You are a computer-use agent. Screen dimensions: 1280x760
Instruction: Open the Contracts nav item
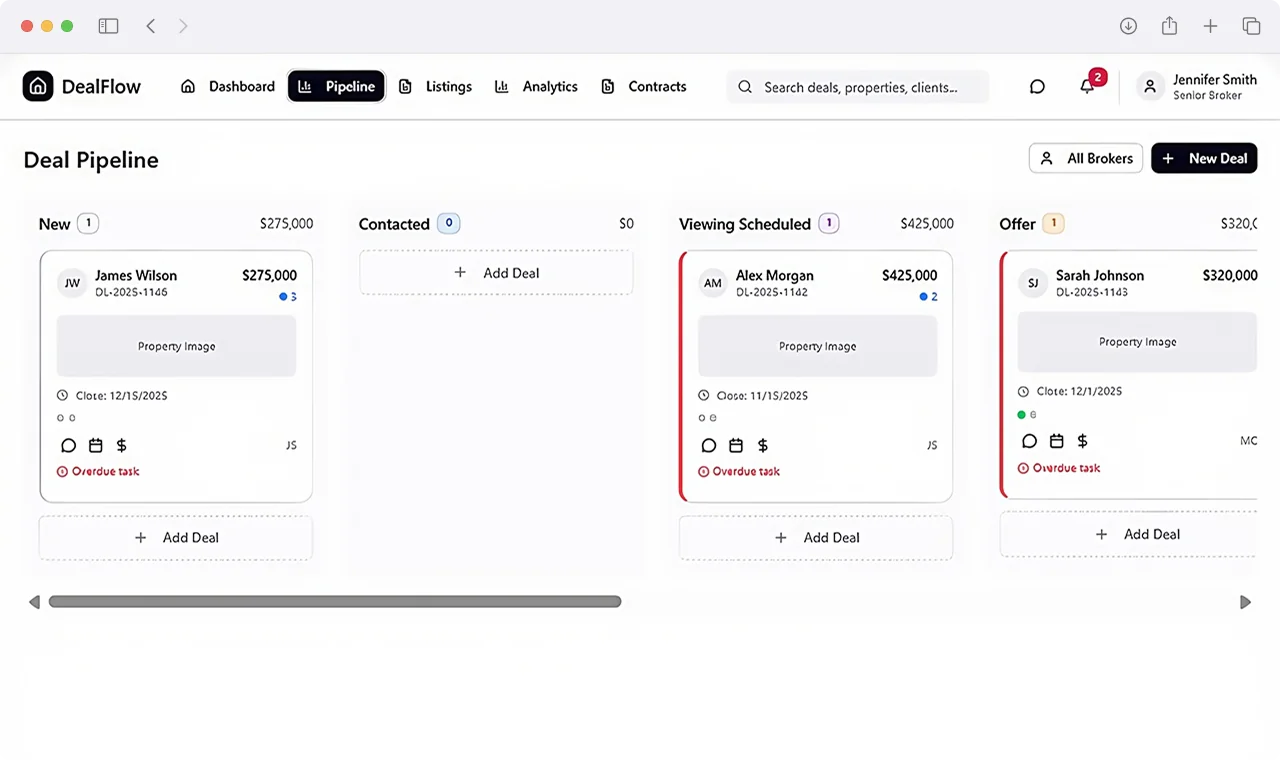(643, 86)
